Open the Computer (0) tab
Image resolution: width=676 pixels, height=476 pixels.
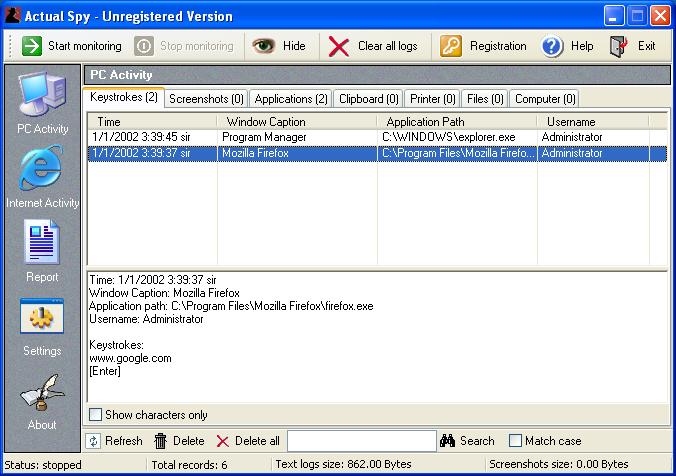coord(545,99)
